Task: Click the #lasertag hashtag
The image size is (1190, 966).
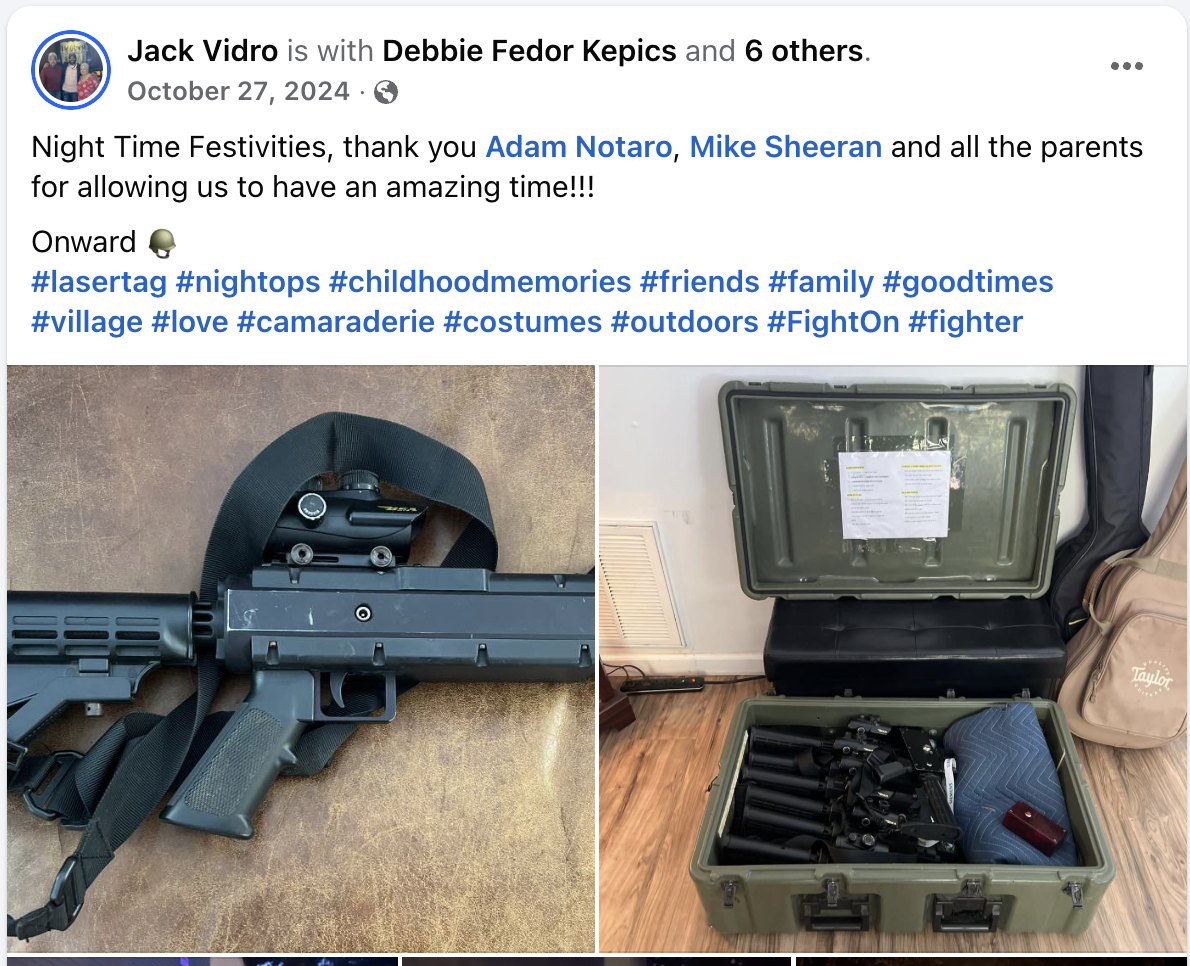Action: coord(99,282)
